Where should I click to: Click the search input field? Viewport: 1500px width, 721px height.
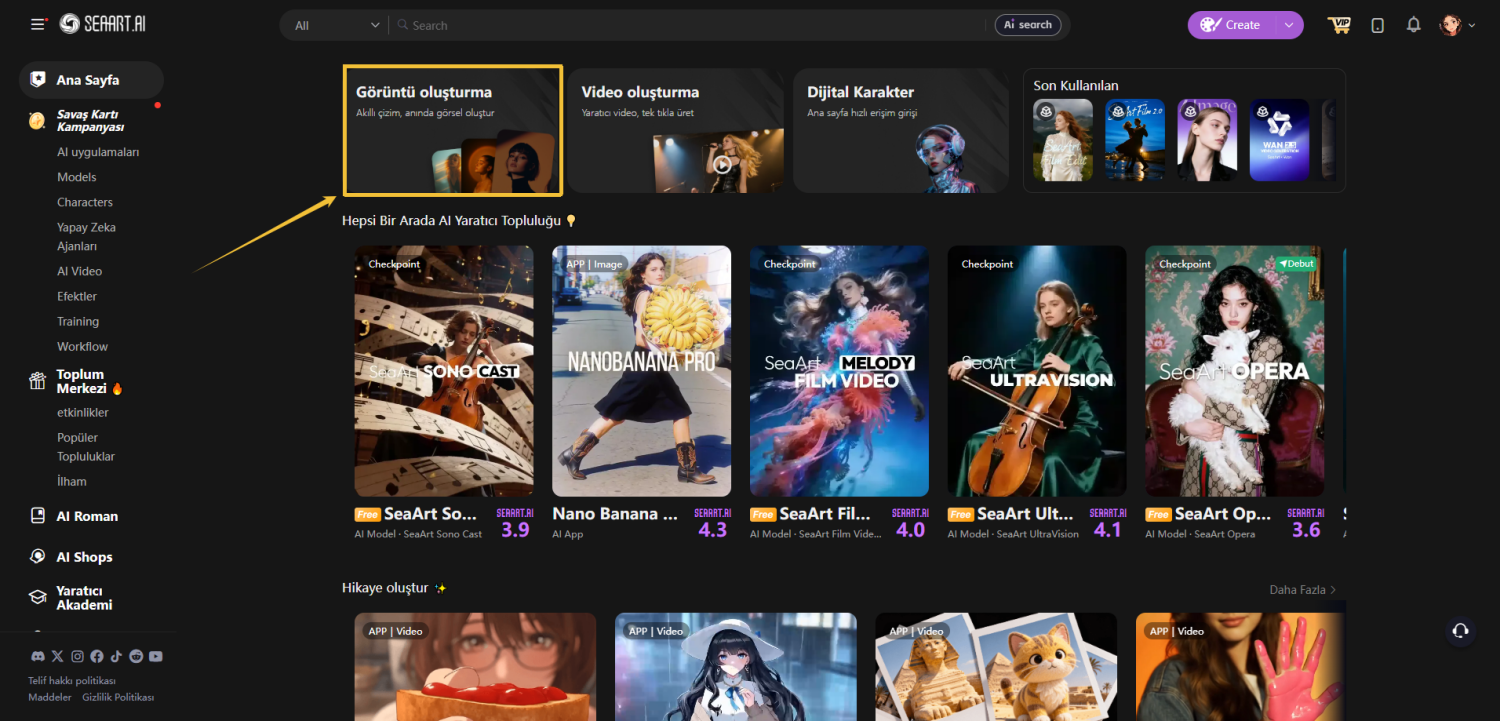coord(690,25)
